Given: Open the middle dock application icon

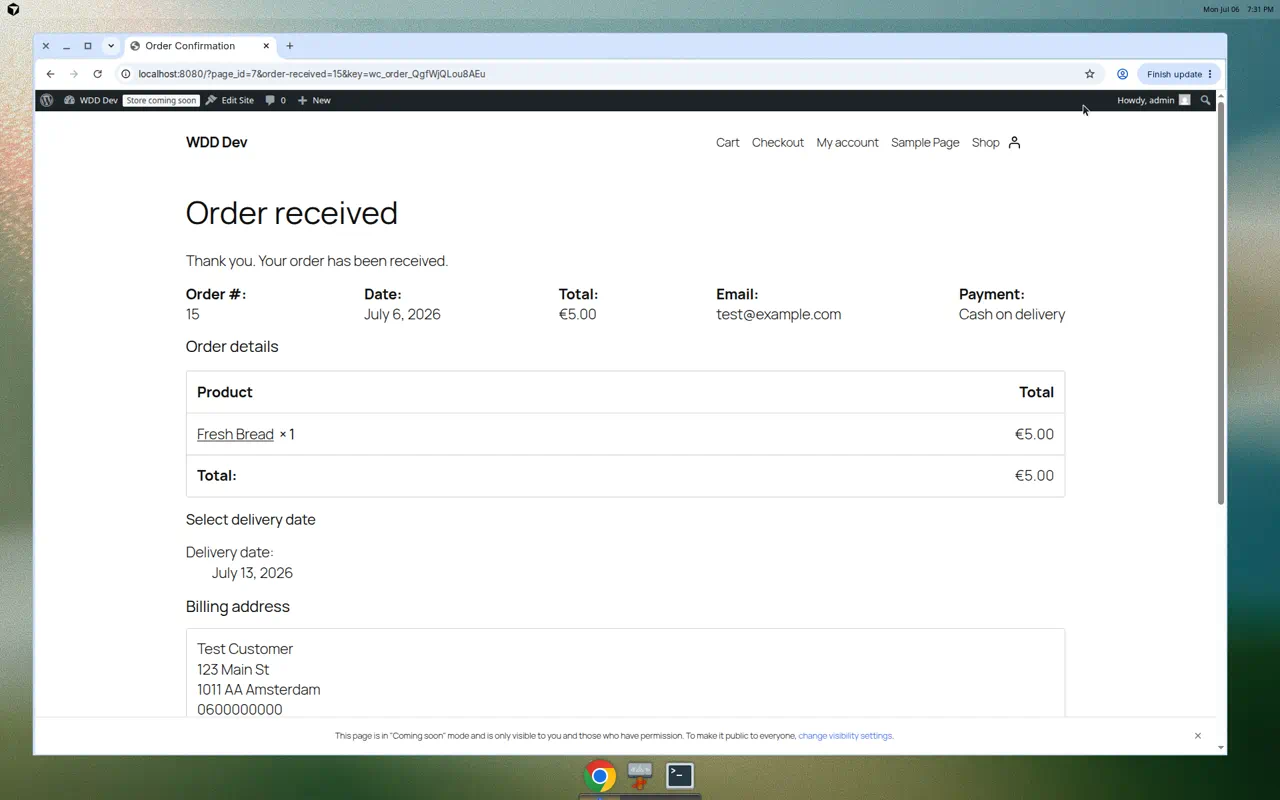Looking at the screenshot, I should pyautogui.click(x=640, y=775).
